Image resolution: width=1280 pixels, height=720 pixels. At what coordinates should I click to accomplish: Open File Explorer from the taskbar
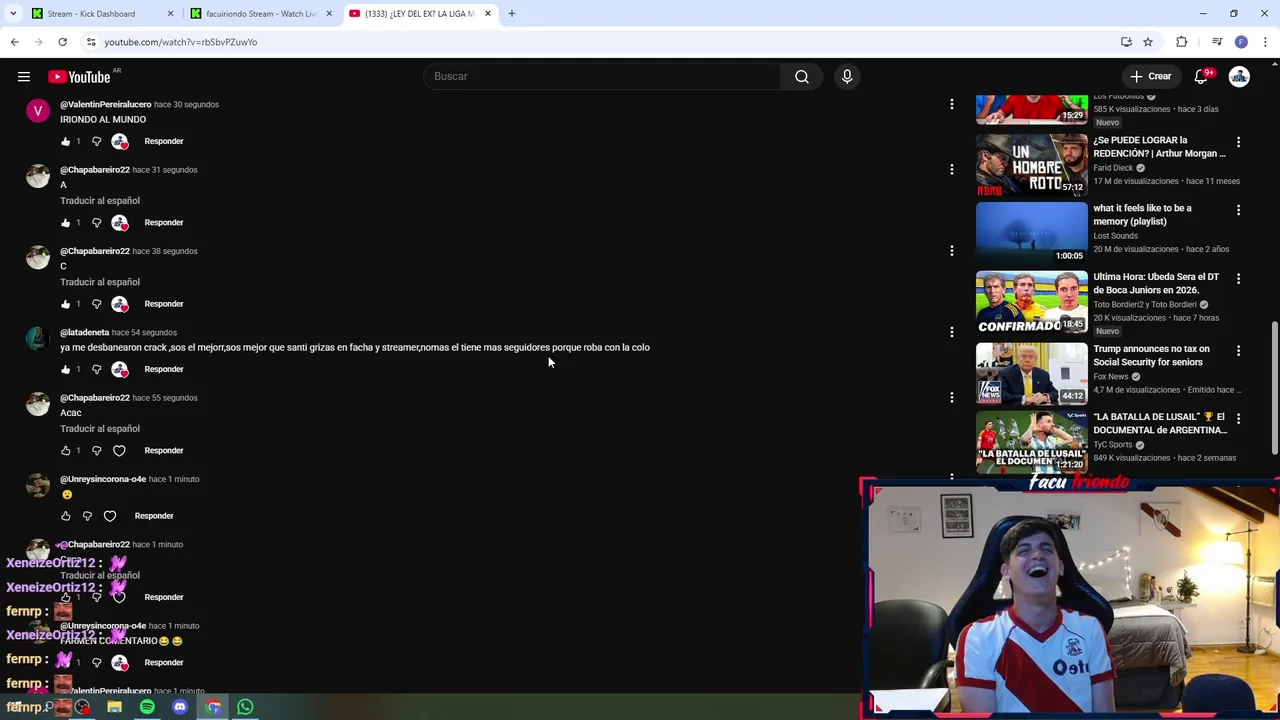[x=114, y=707]
